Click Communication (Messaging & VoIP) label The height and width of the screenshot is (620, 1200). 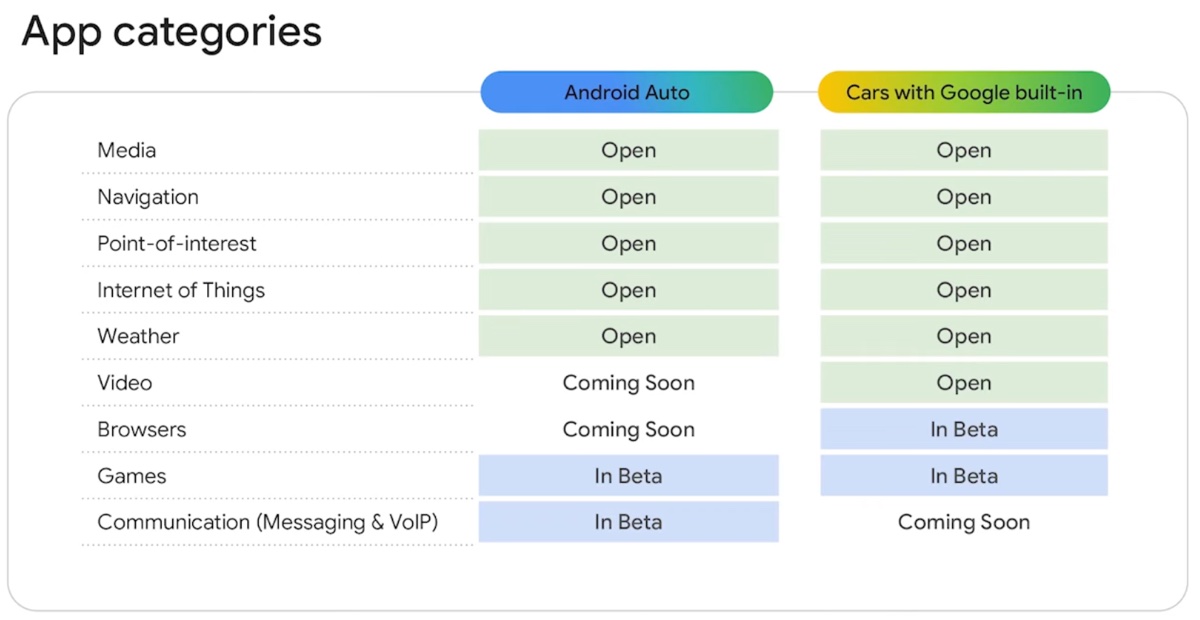click(x=268, y=522)
